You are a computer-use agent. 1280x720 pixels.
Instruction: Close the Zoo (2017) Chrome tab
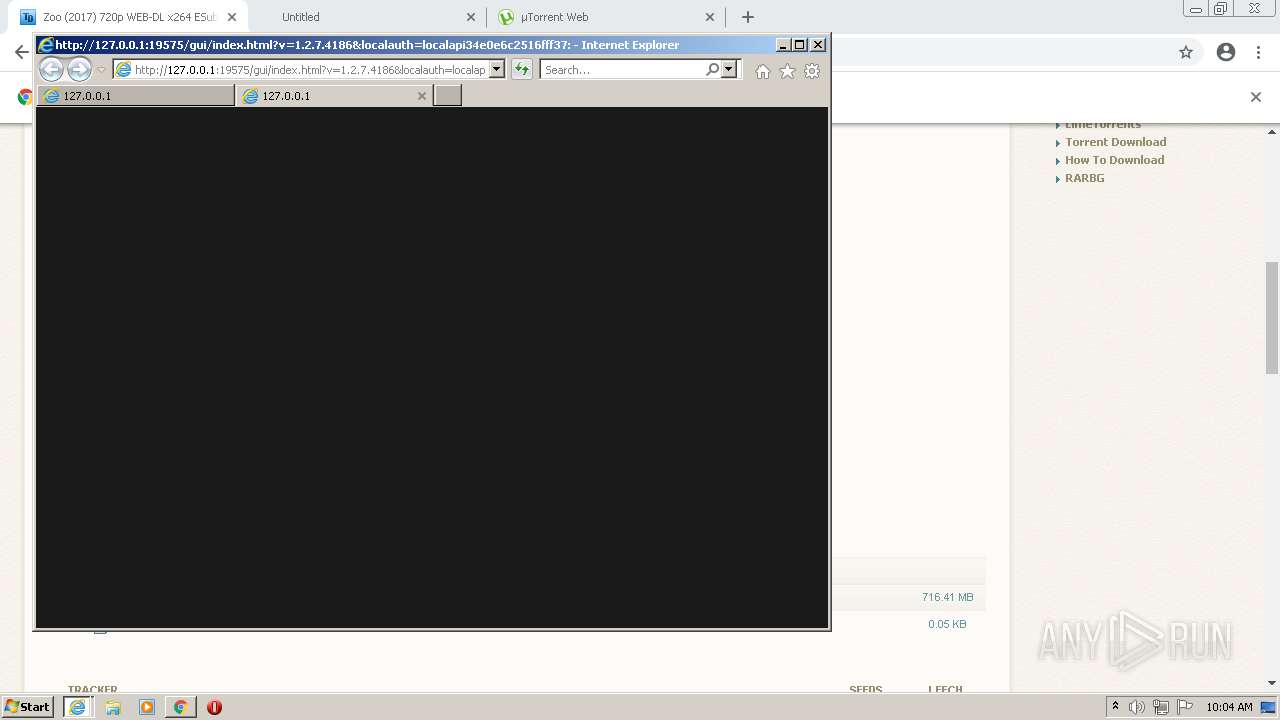[232, 17]
